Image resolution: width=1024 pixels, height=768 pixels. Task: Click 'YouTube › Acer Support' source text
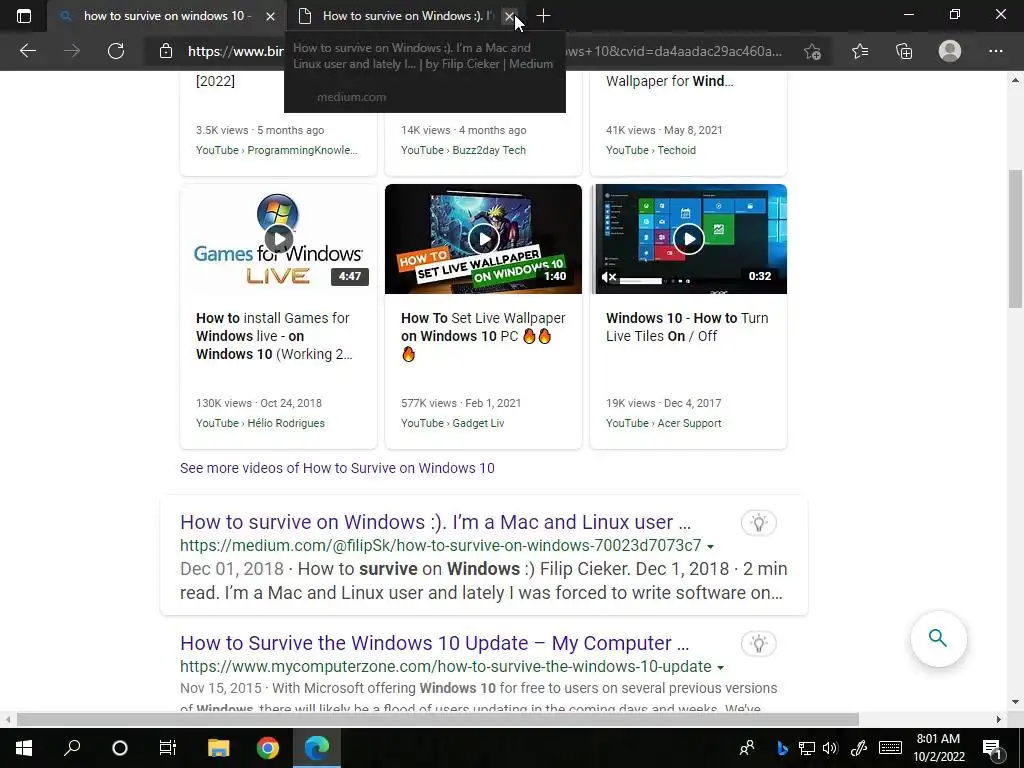[664, 423]
